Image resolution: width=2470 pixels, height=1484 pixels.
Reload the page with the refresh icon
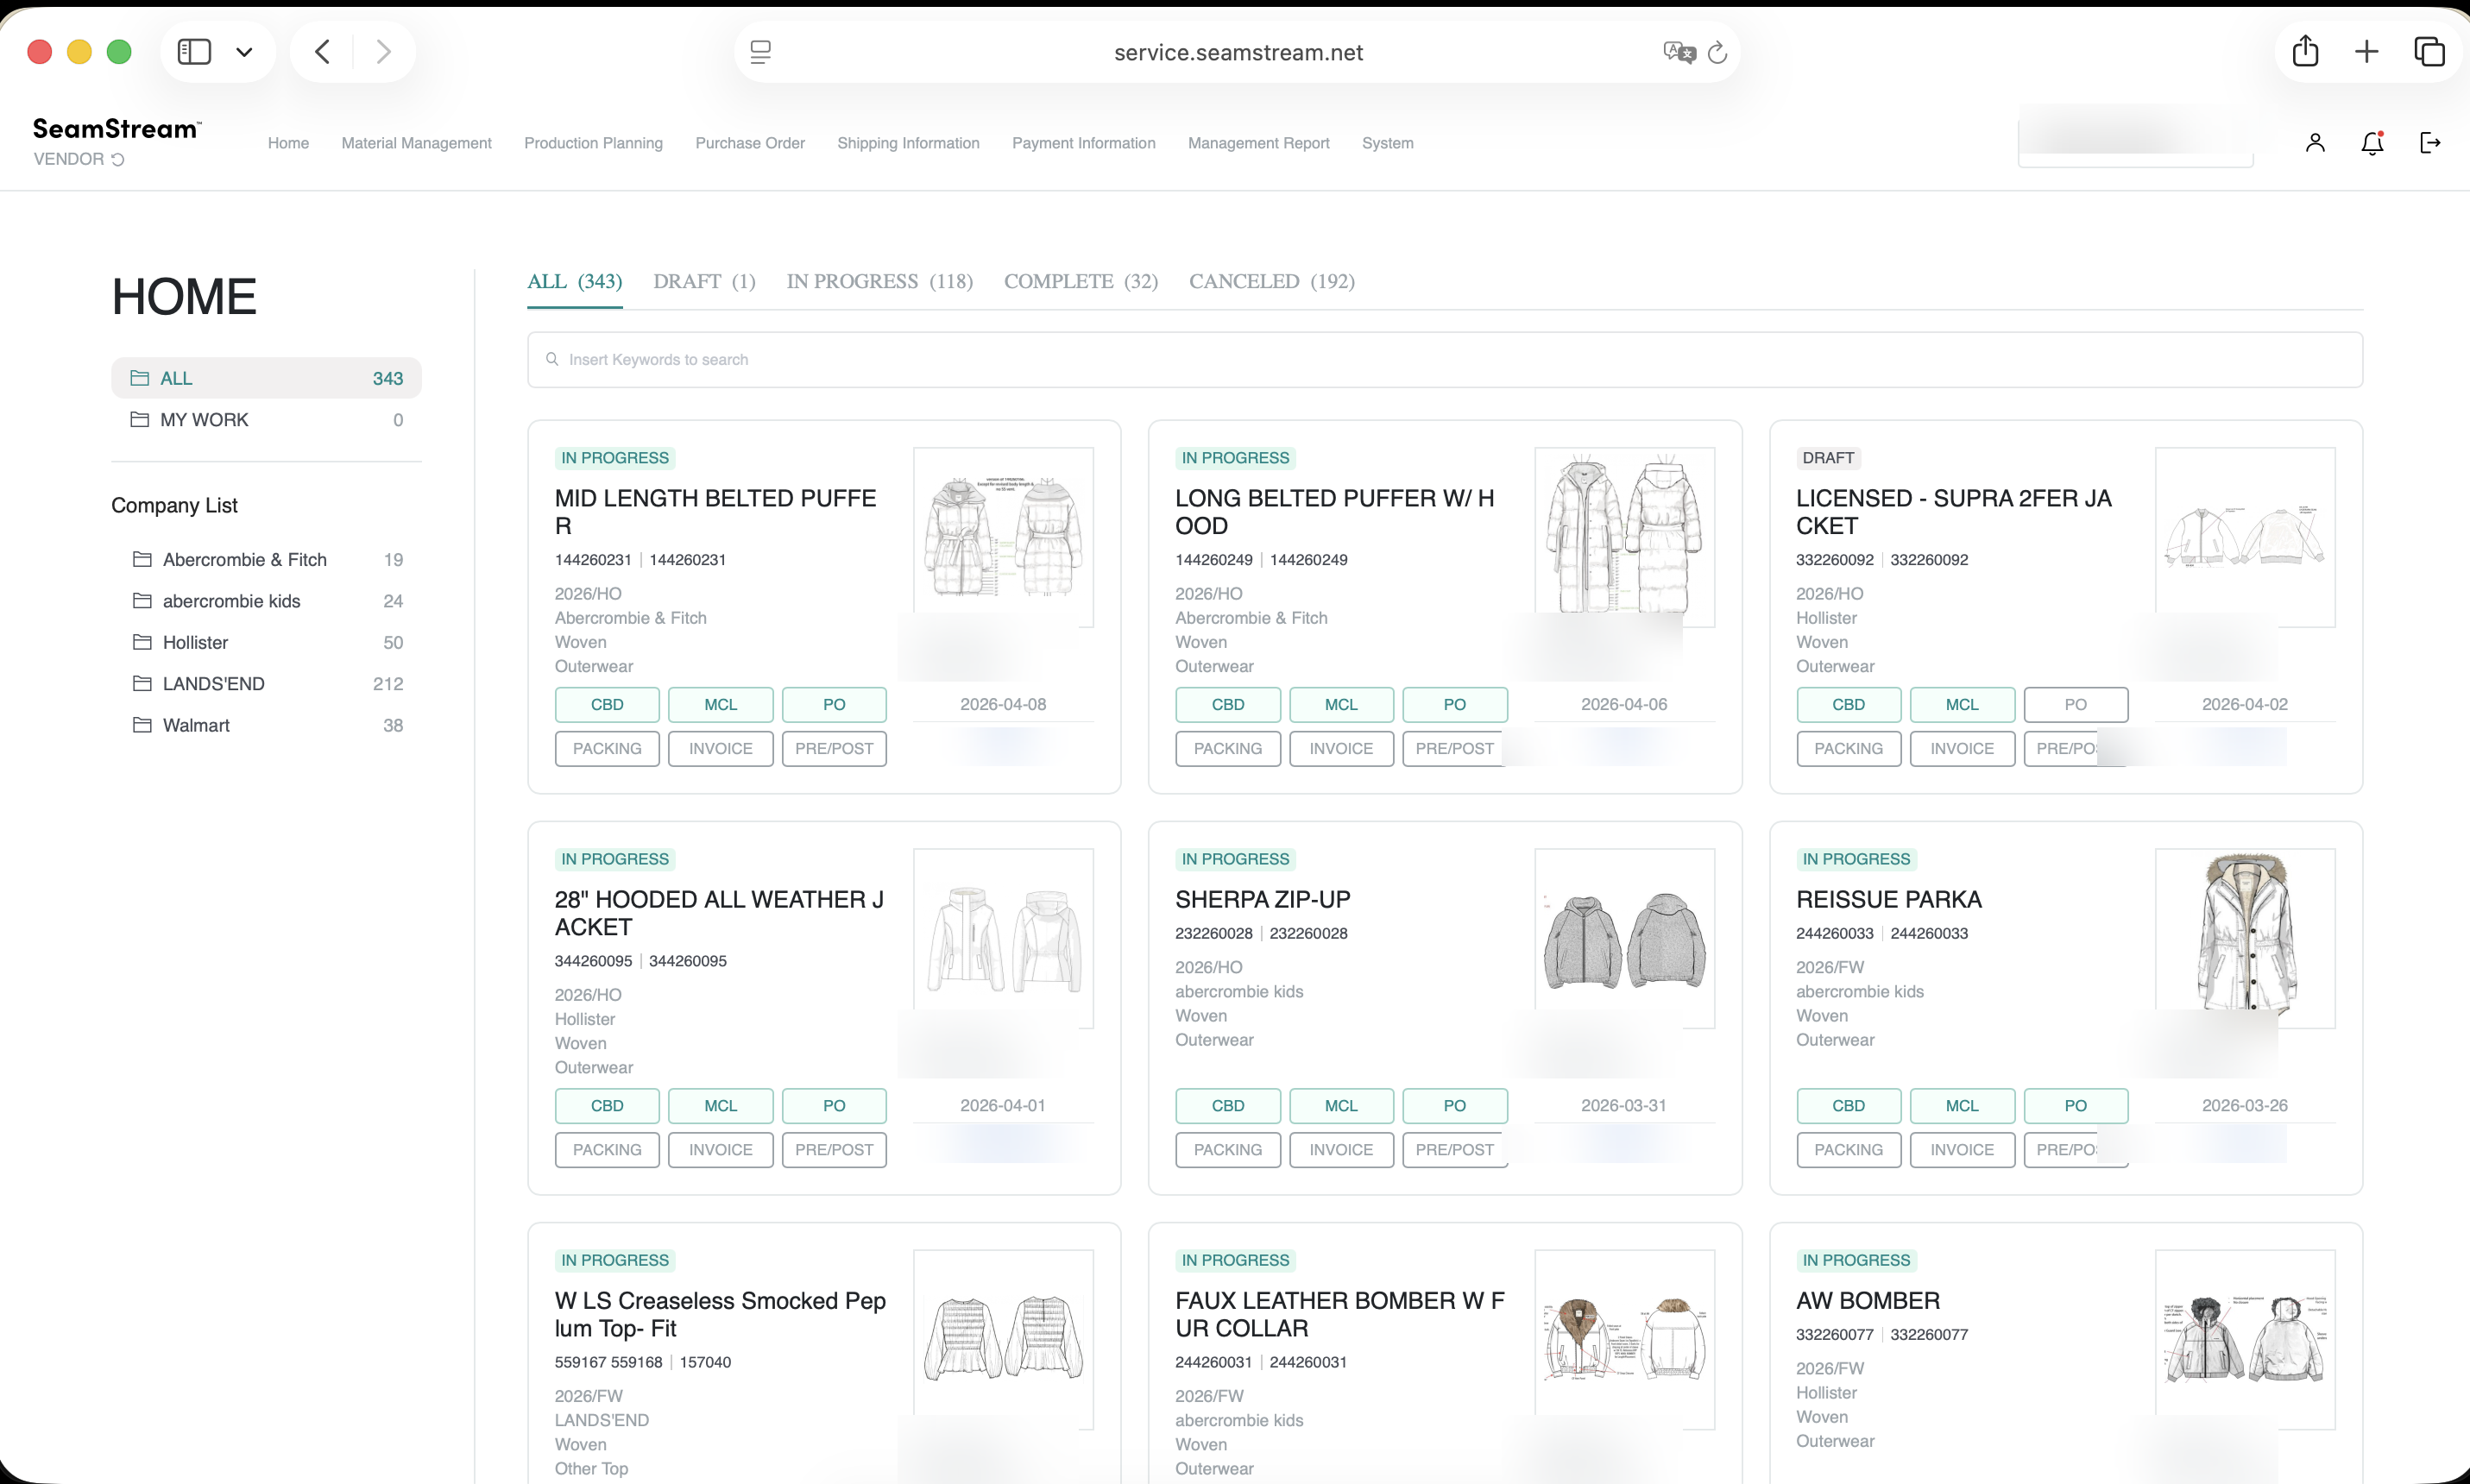pyautogui.click(x=1718, y=52)
